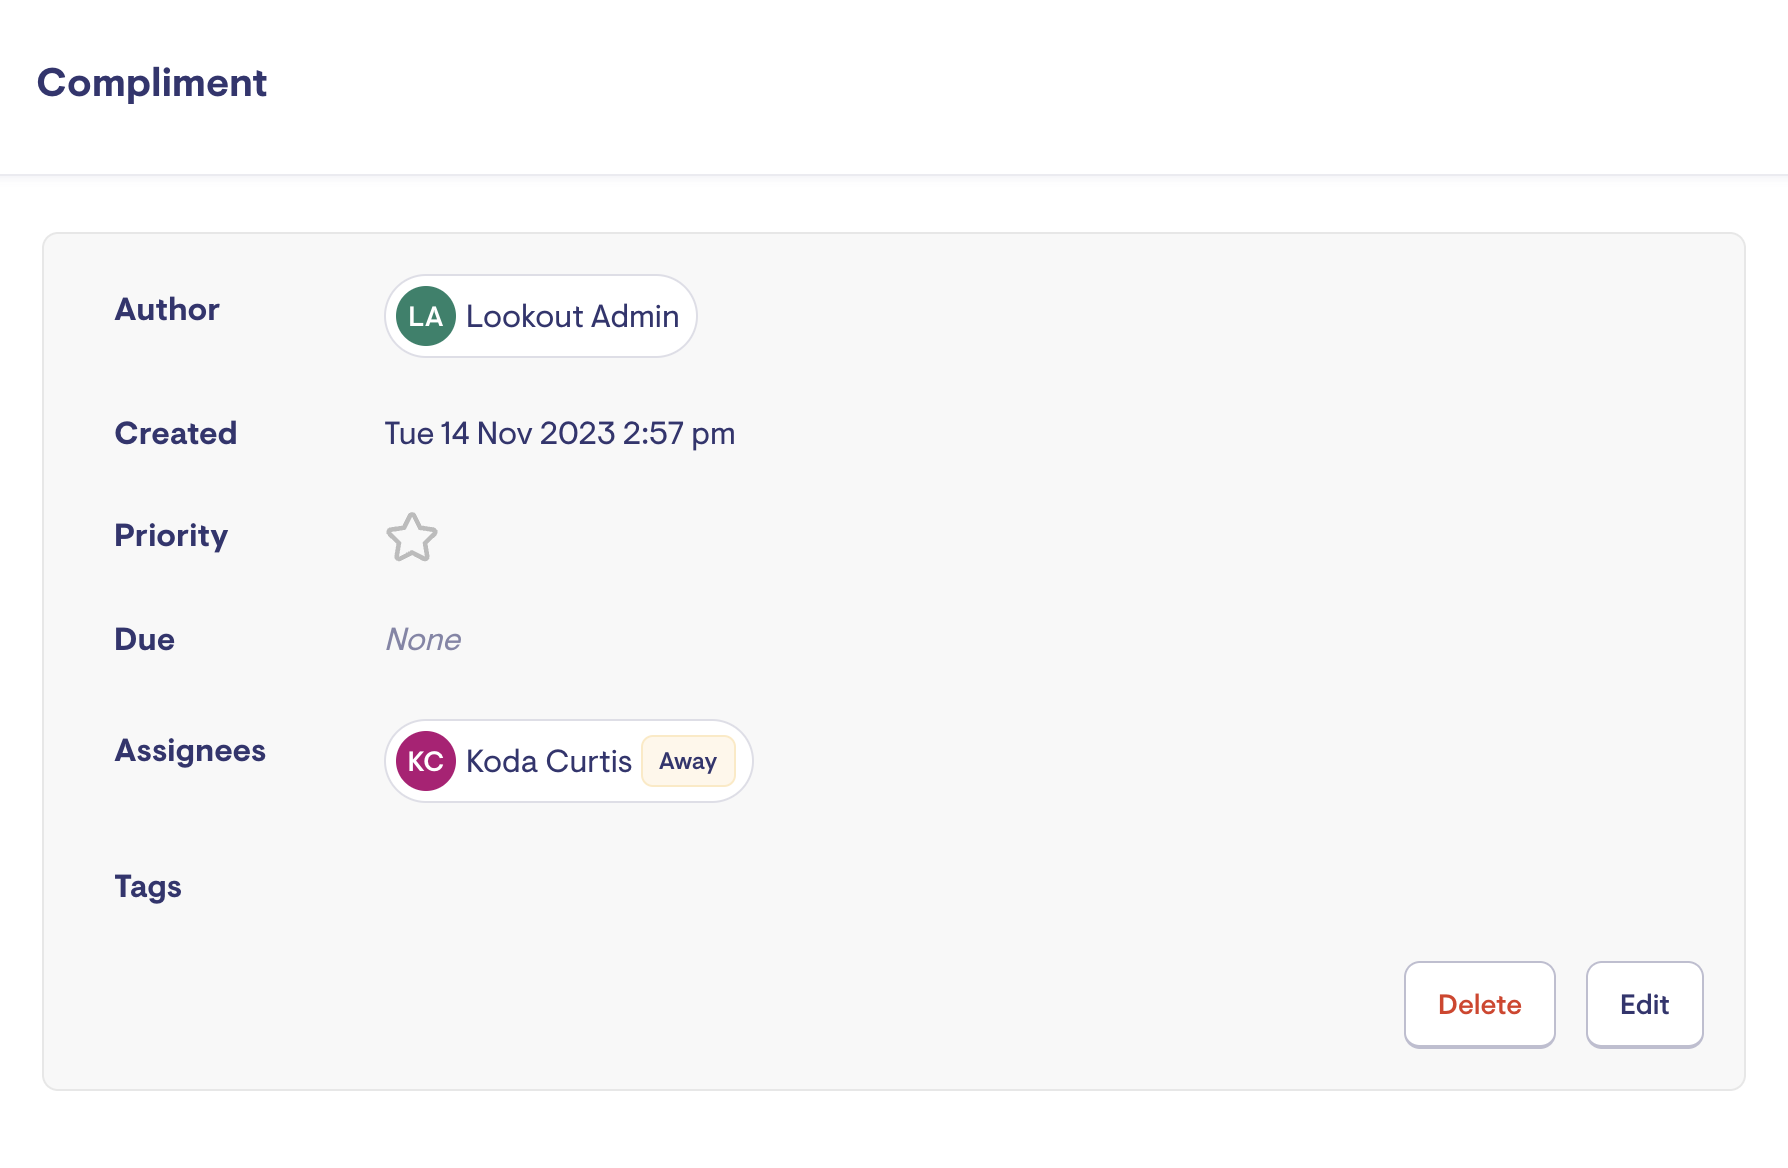Click the Assignees field label
1788x1168 pixels.
pyautogui.click(x=190, y=750)
